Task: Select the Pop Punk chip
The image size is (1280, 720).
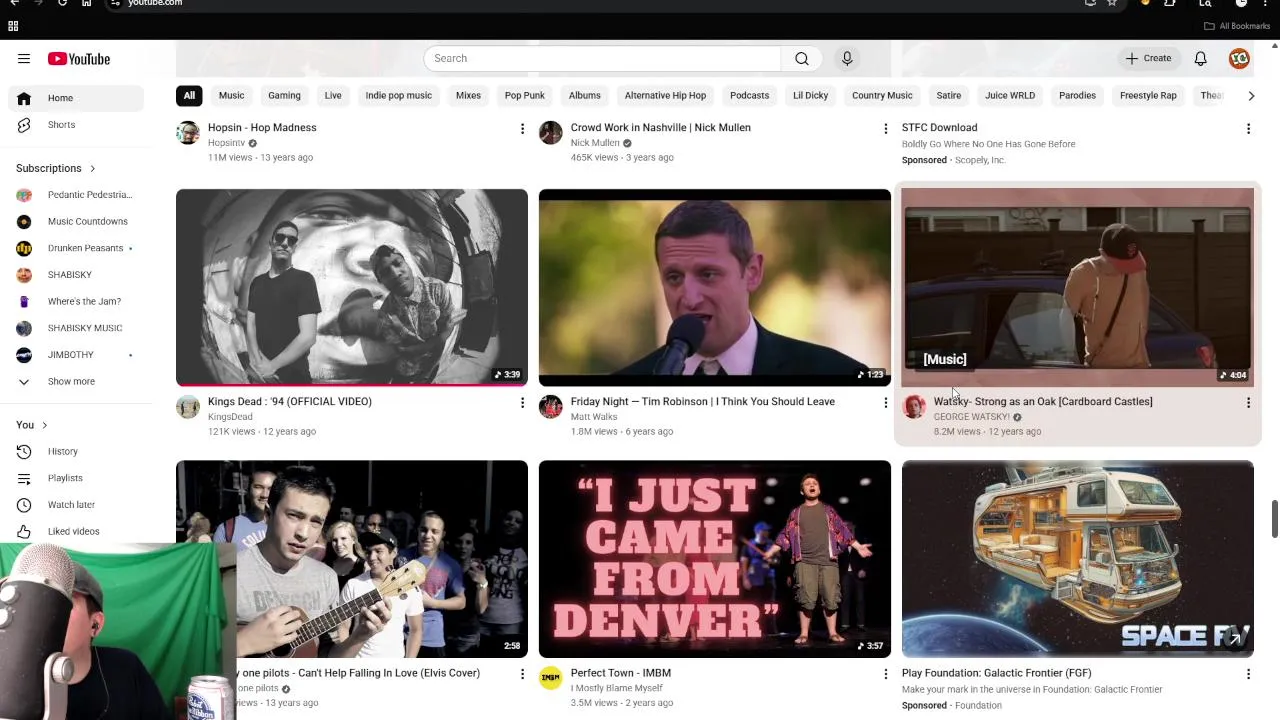Action: pyautogui.click(x=525, y=95)
